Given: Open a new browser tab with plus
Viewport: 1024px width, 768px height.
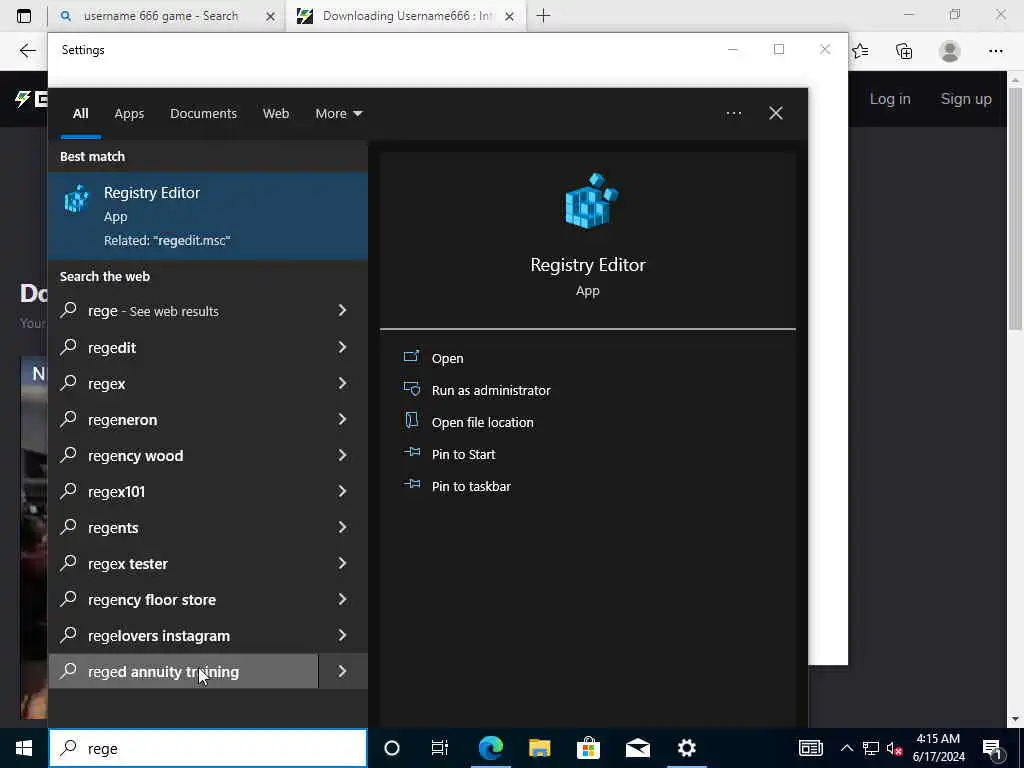Looking at the screenshot, I should point(543,16).
